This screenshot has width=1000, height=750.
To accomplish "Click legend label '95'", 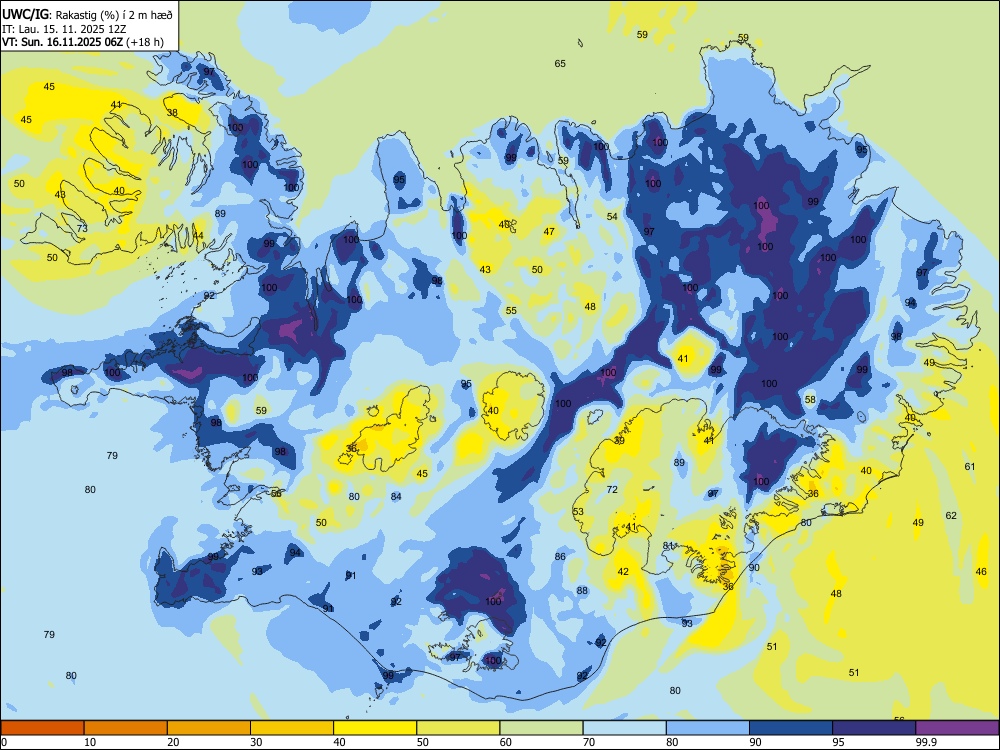I will tap(839, 742).
